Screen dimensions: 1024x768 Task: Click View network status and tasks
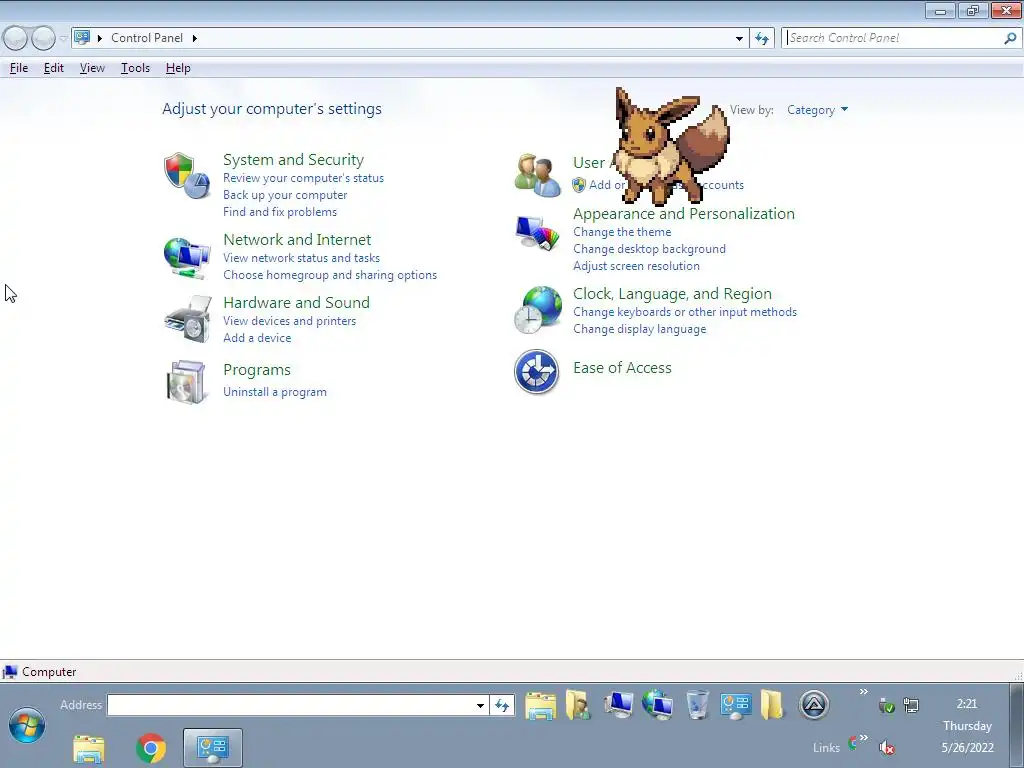(302, 258)
